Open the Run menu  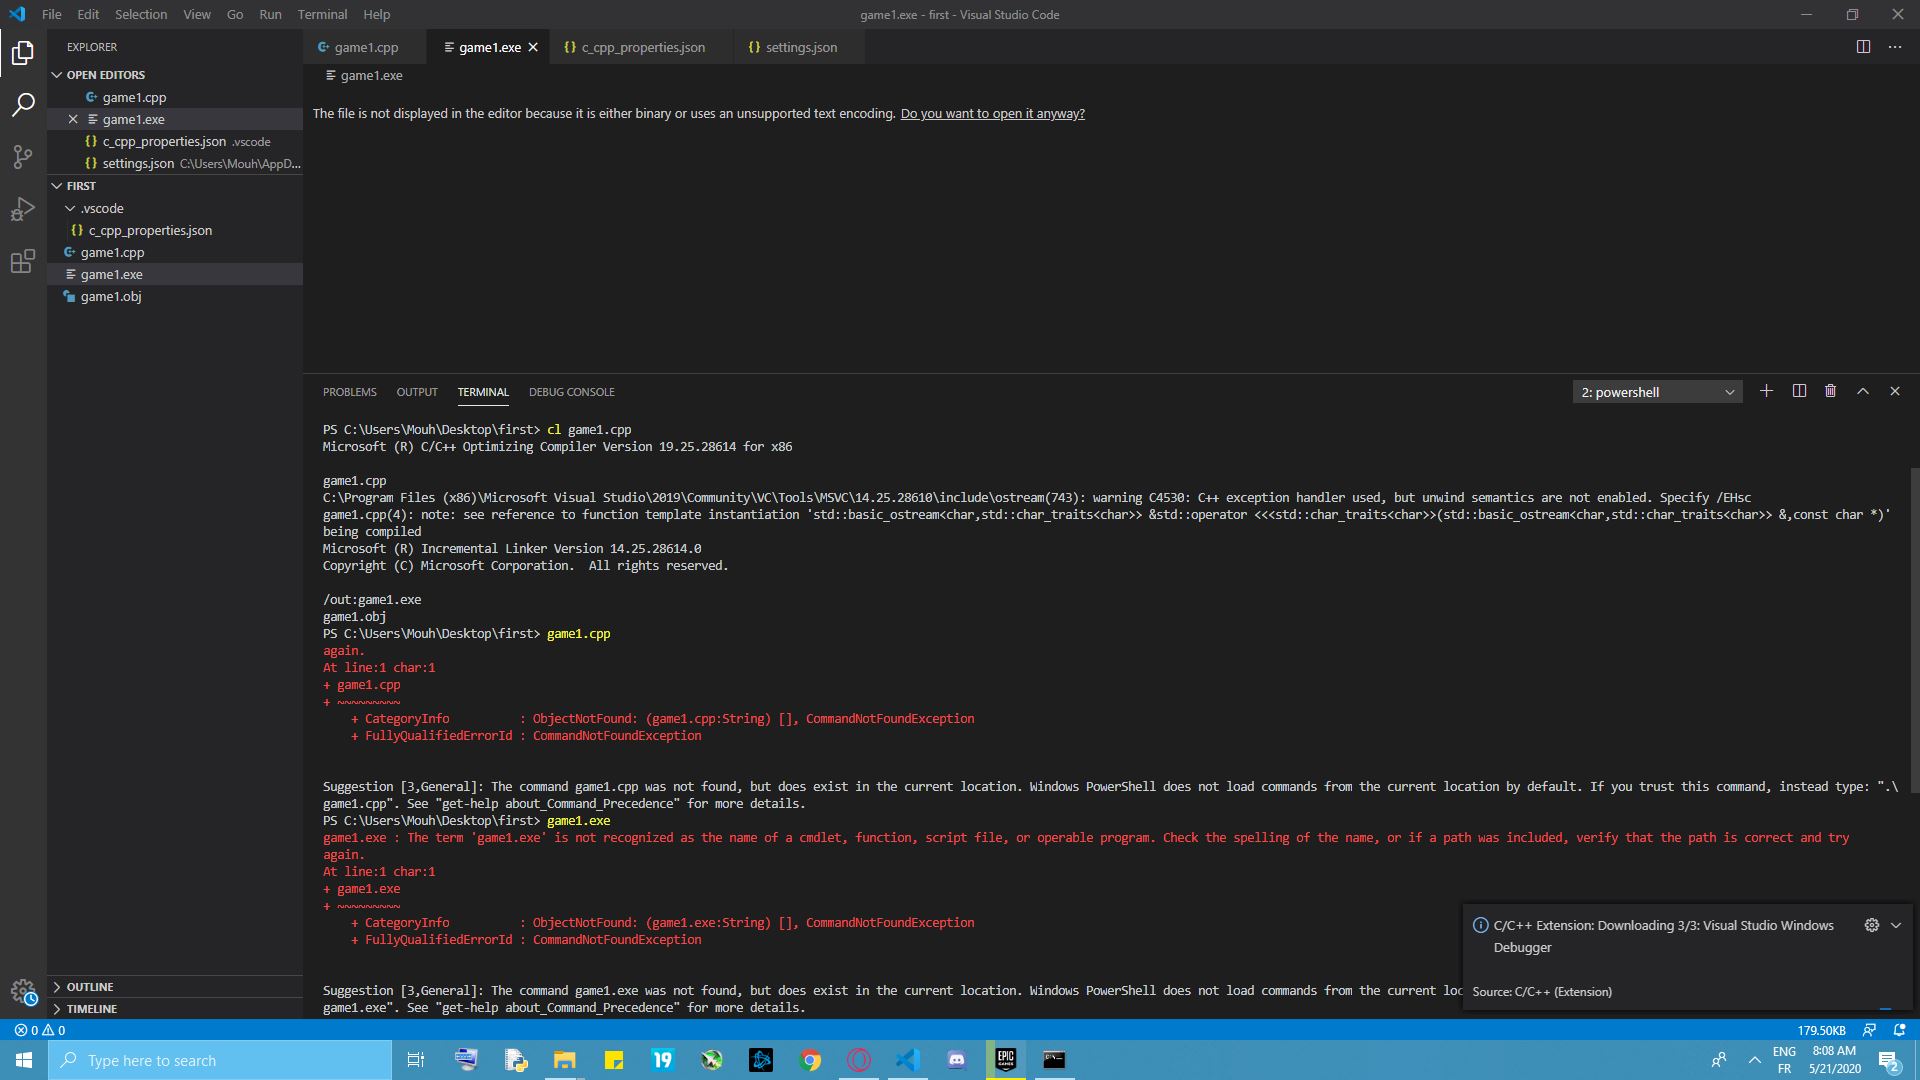[270, 14]
